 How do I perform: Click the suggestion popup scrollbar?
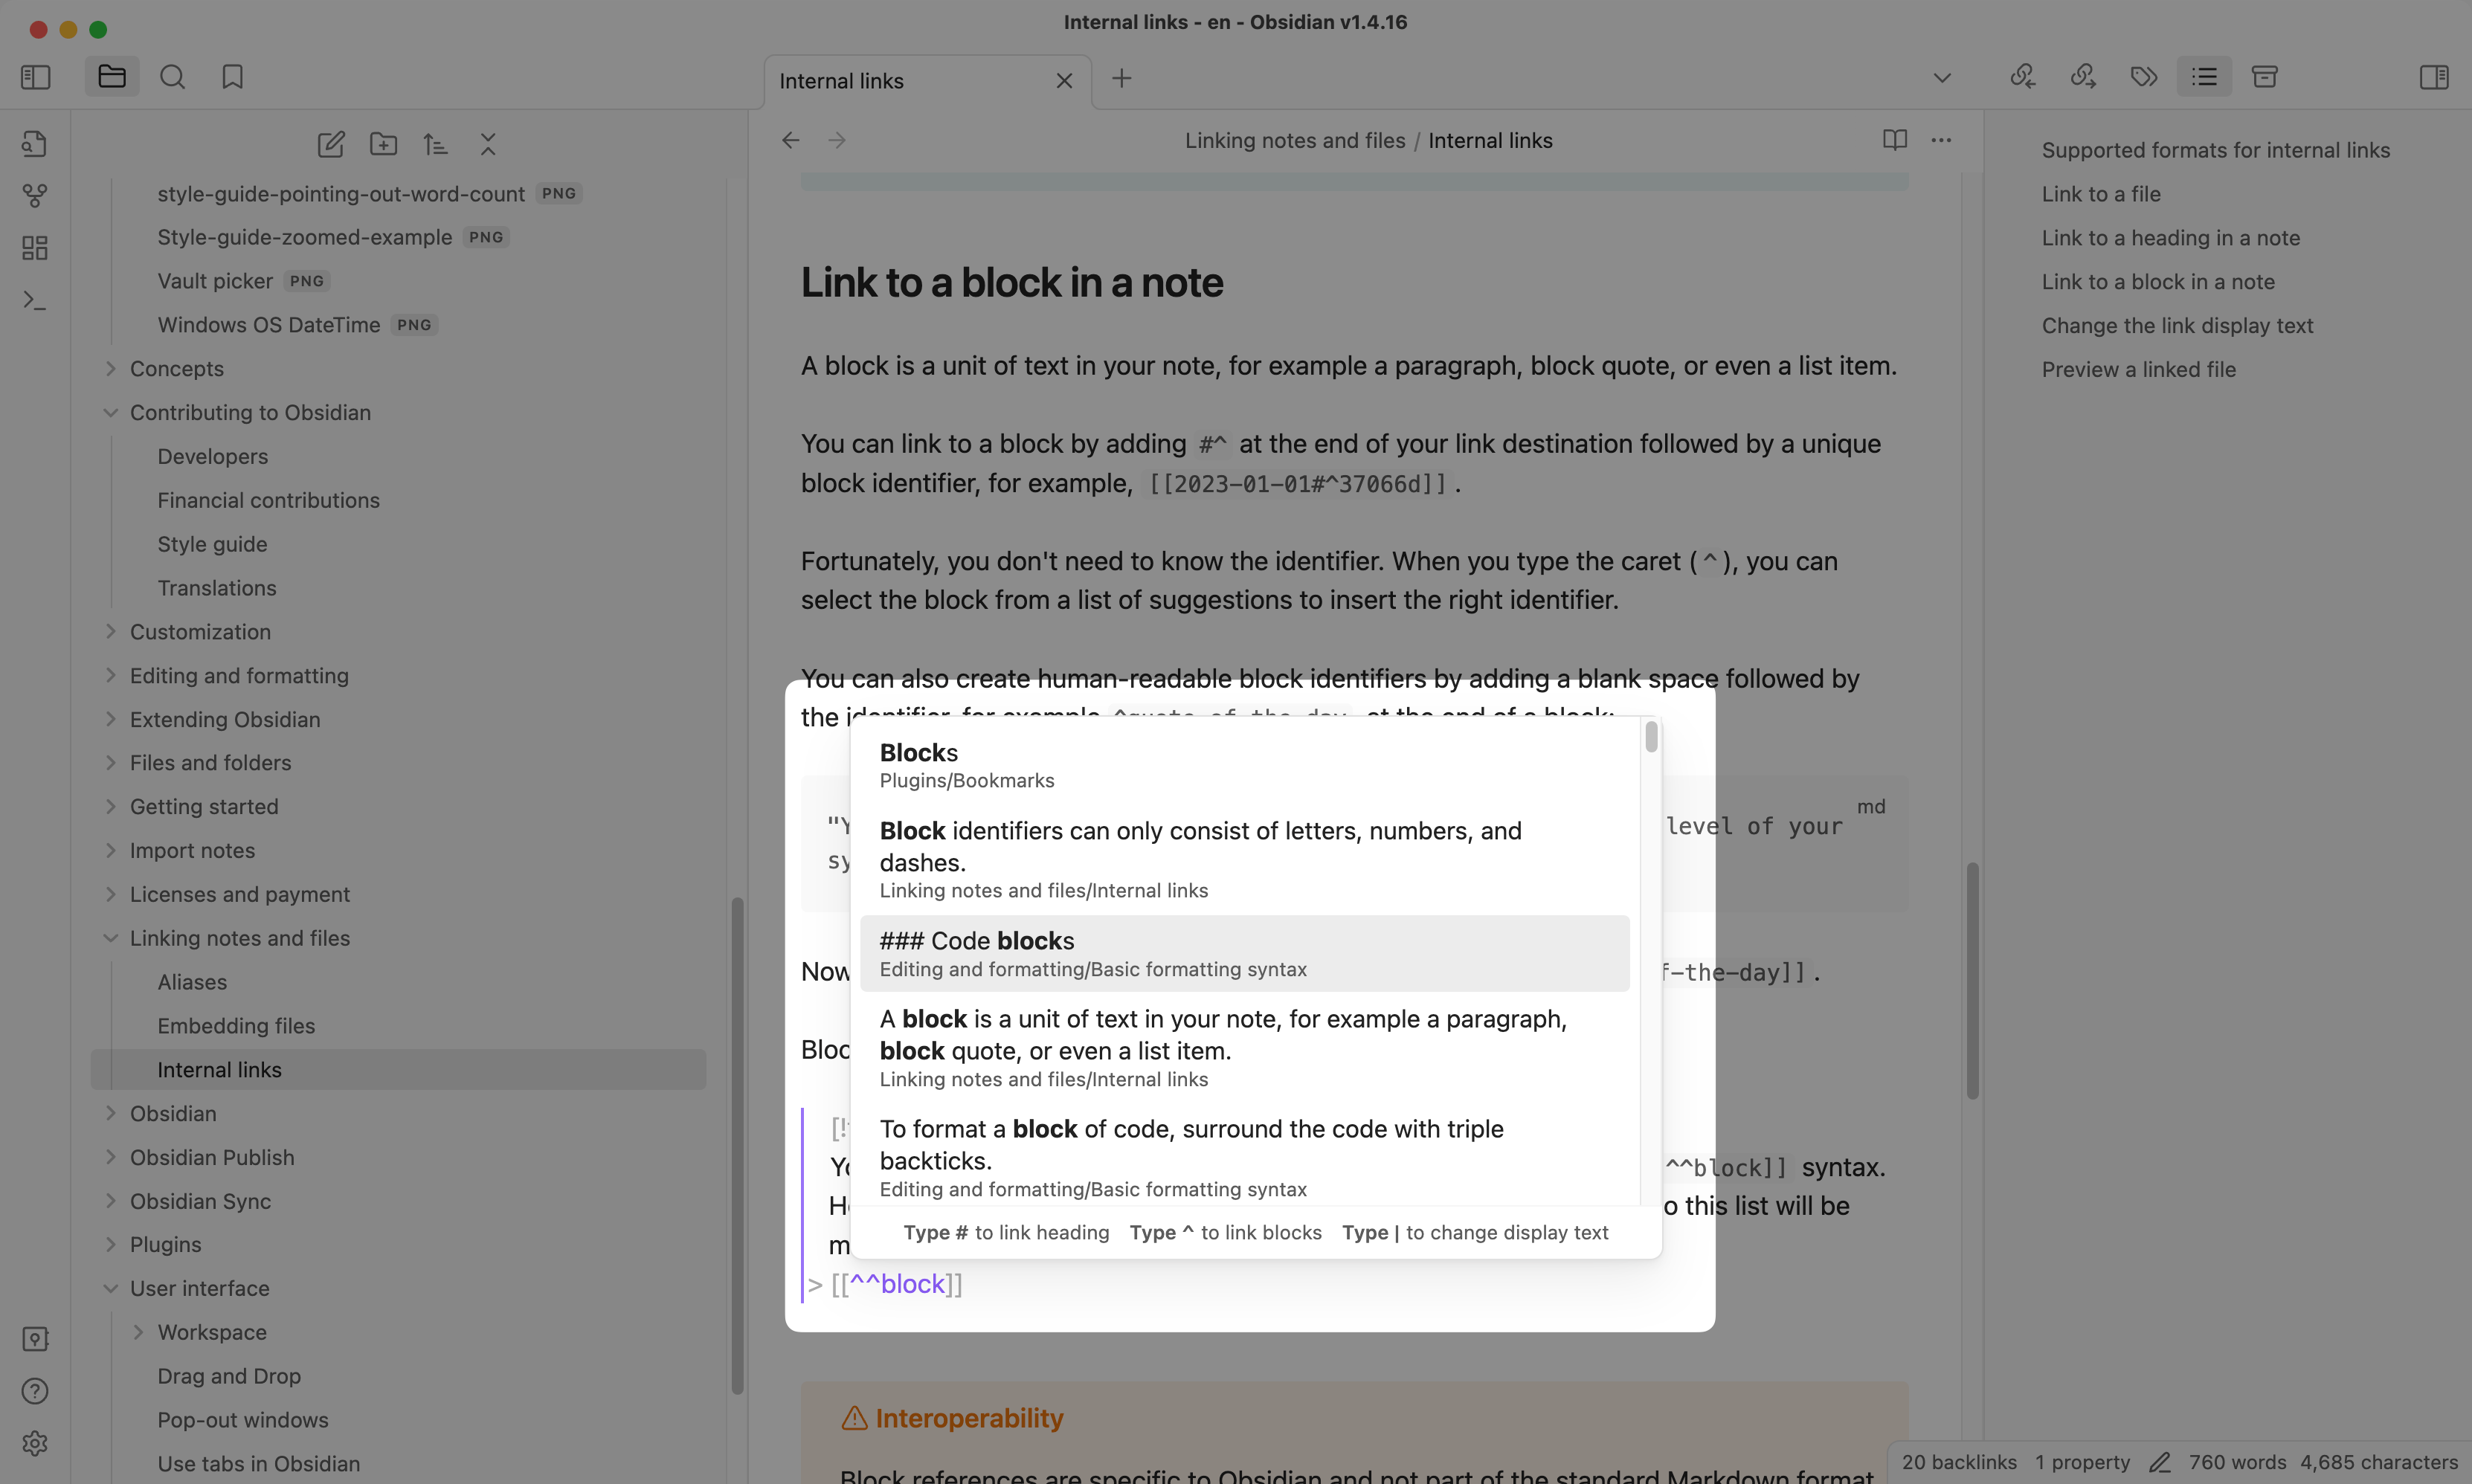[1651, 737]
